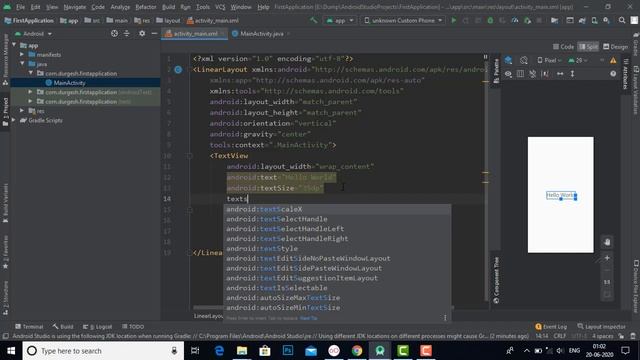Click the 1:1 zoom button in preview
640x360 pixels.
pyautogui.click(x=607, y=282)
